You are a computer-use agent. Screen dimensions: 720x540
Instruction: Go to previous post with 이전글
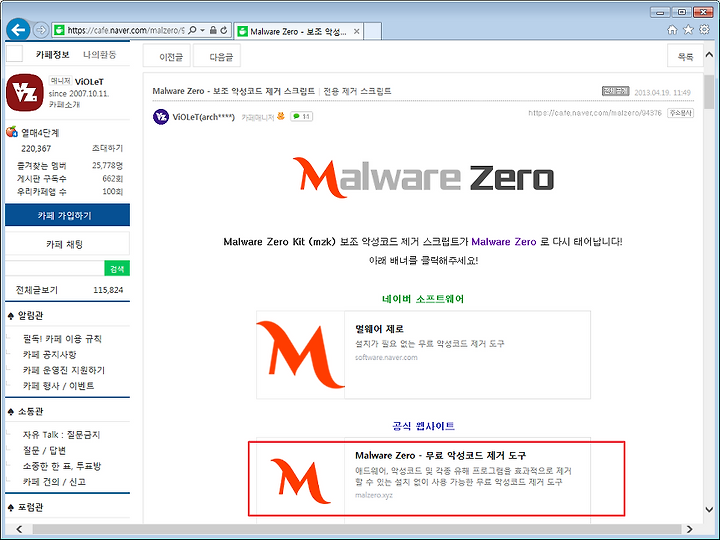click(x=167, y=56)
